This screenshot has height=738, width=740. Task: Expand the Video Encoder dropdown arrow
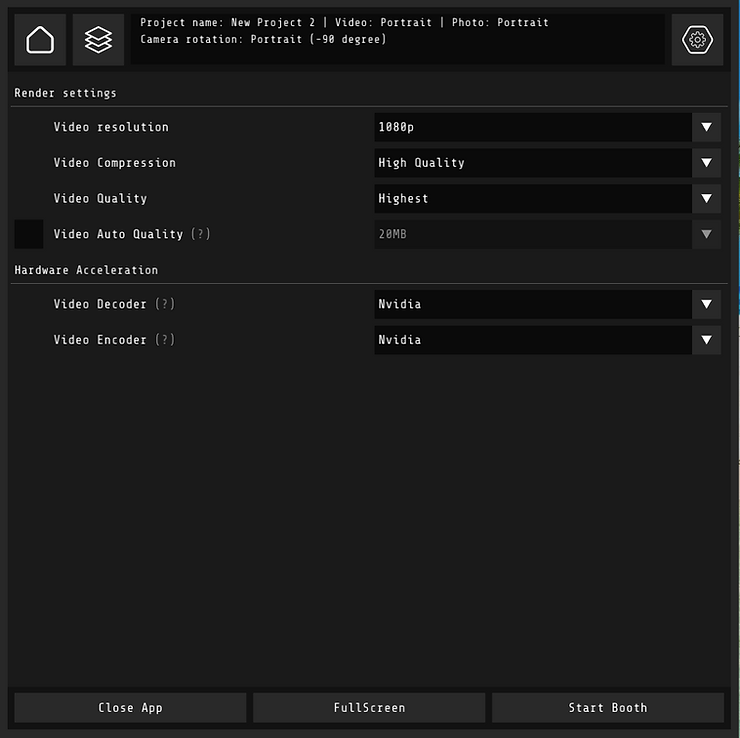pyautogui.click(x=706, y=340)
